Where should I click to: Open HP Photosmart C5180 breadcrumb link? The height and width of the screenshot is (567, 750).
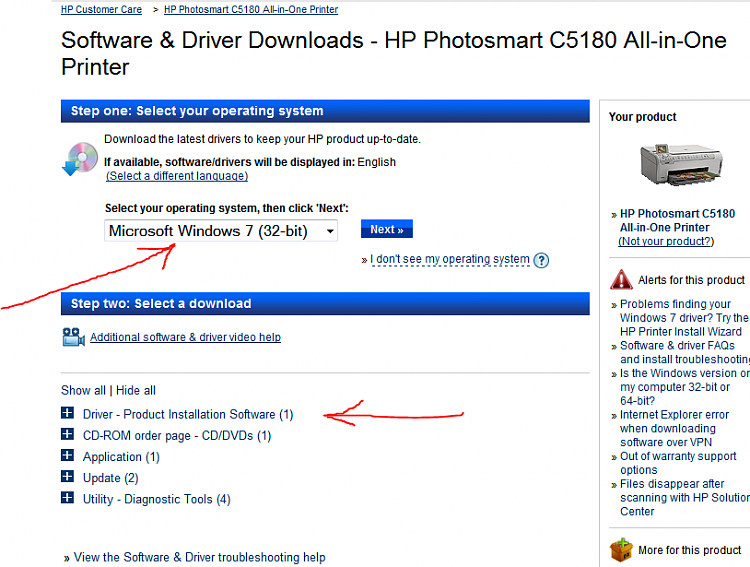click(x=251, y=10)
